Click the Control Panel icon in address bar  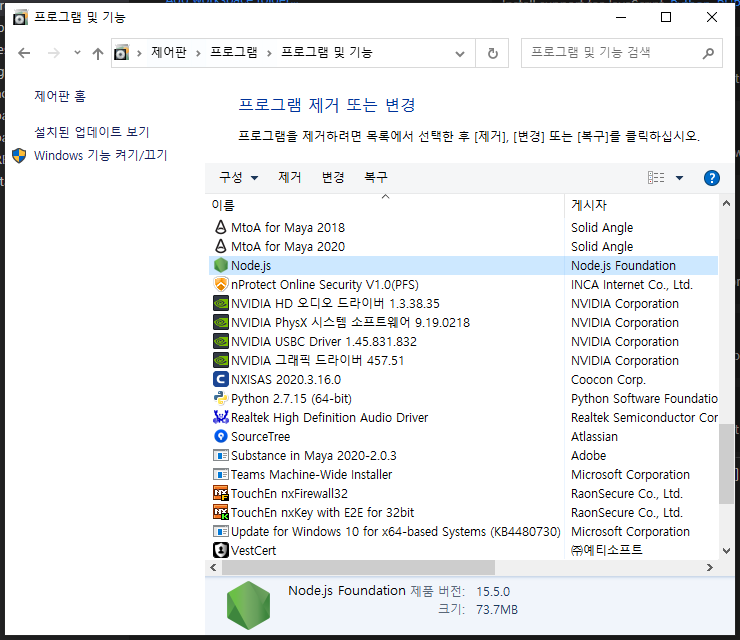coord(121,52)
